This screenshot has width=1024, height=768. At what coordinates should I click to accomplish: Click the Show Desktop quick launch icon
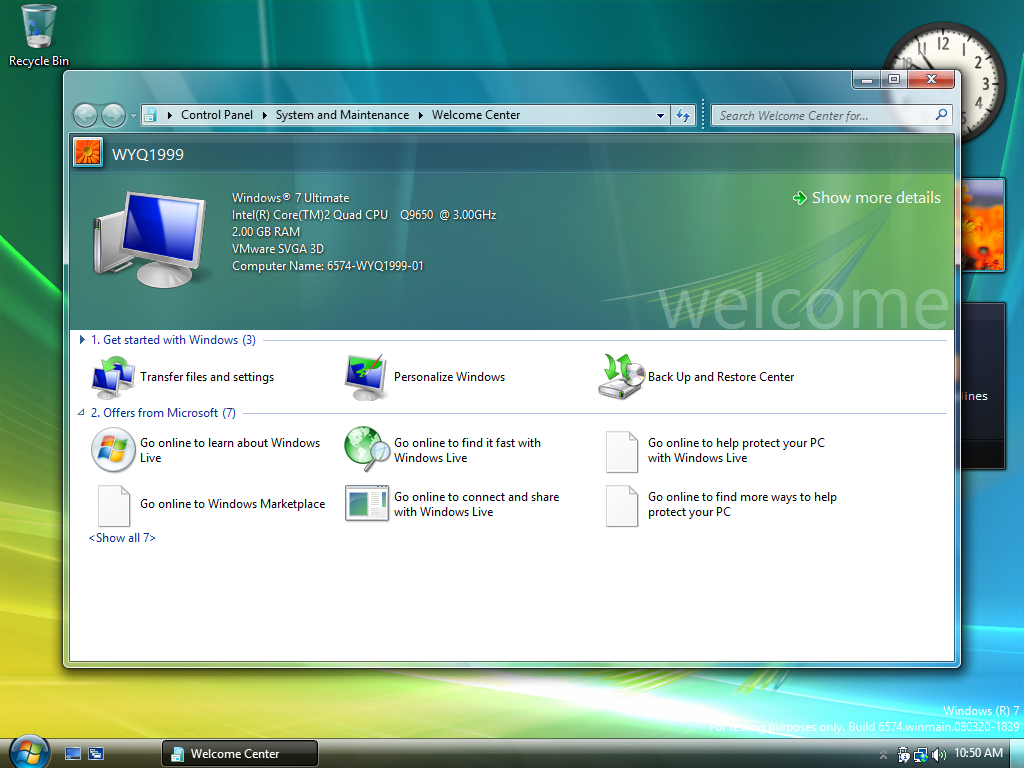(73, 753)
